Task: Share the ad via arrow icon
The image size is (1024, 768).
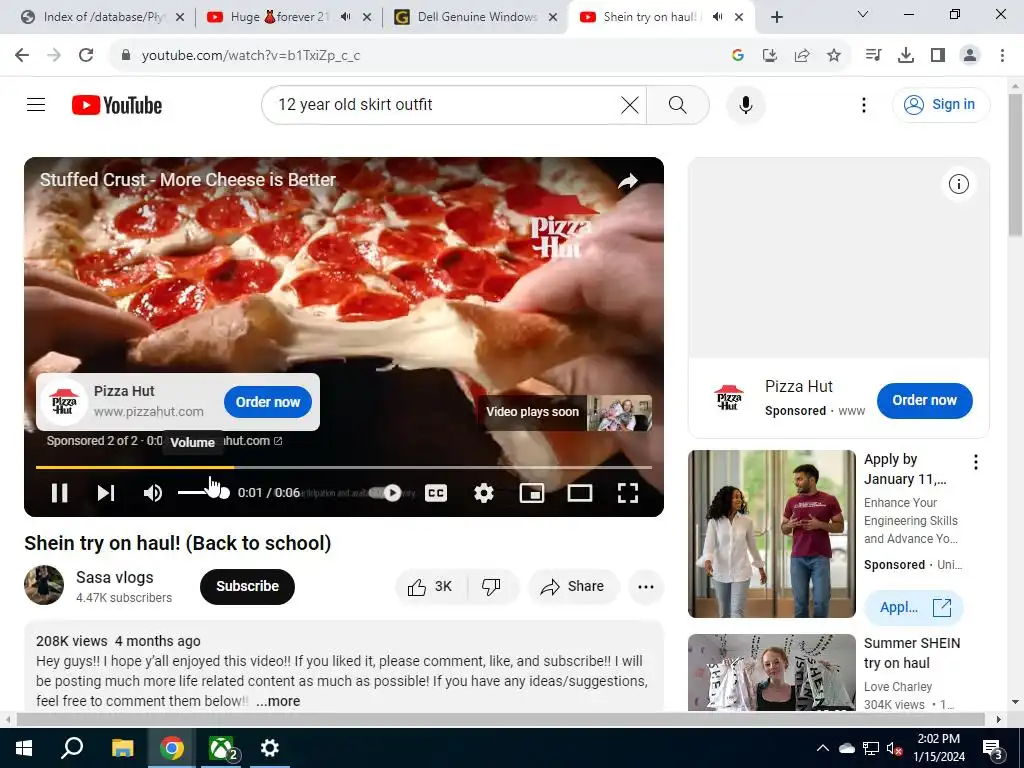Action: point(628,181)
